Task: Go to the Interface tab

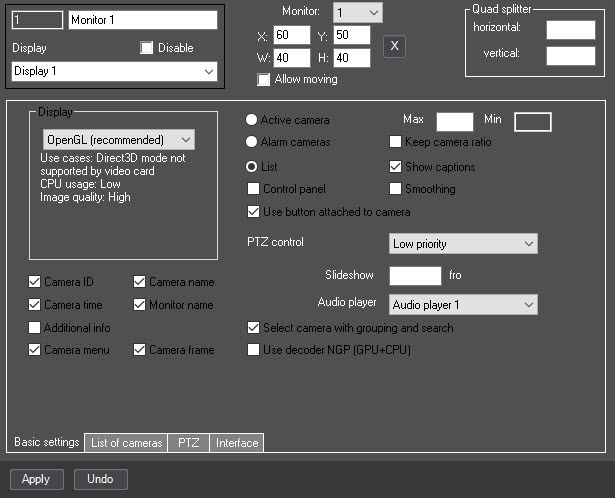Action: click(x=237, y=443)
